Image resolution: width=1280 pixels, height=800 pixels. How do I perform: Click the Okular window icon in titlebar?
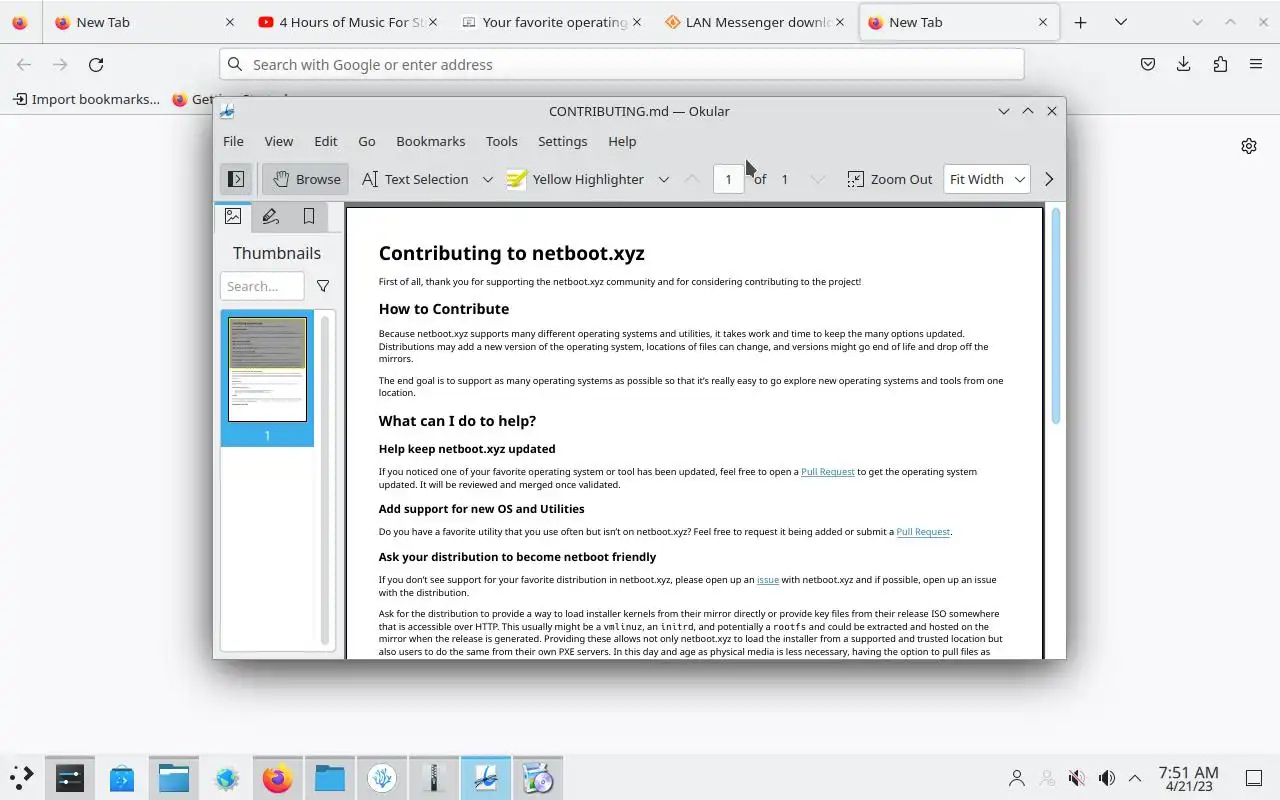(x=228, y=111)
